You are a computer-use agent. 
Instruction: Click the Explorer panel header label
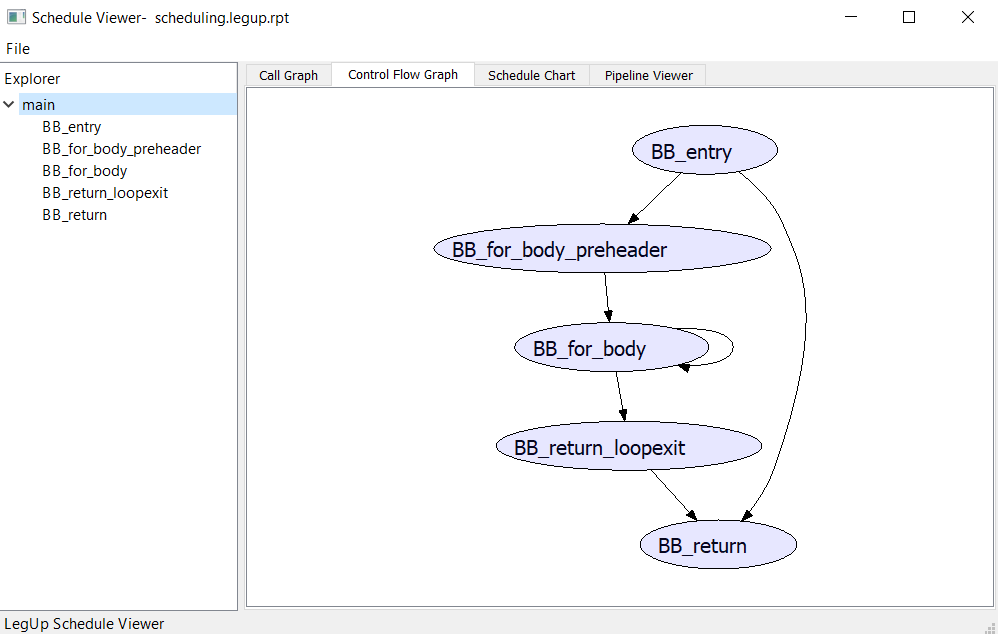tap(32, 79)
